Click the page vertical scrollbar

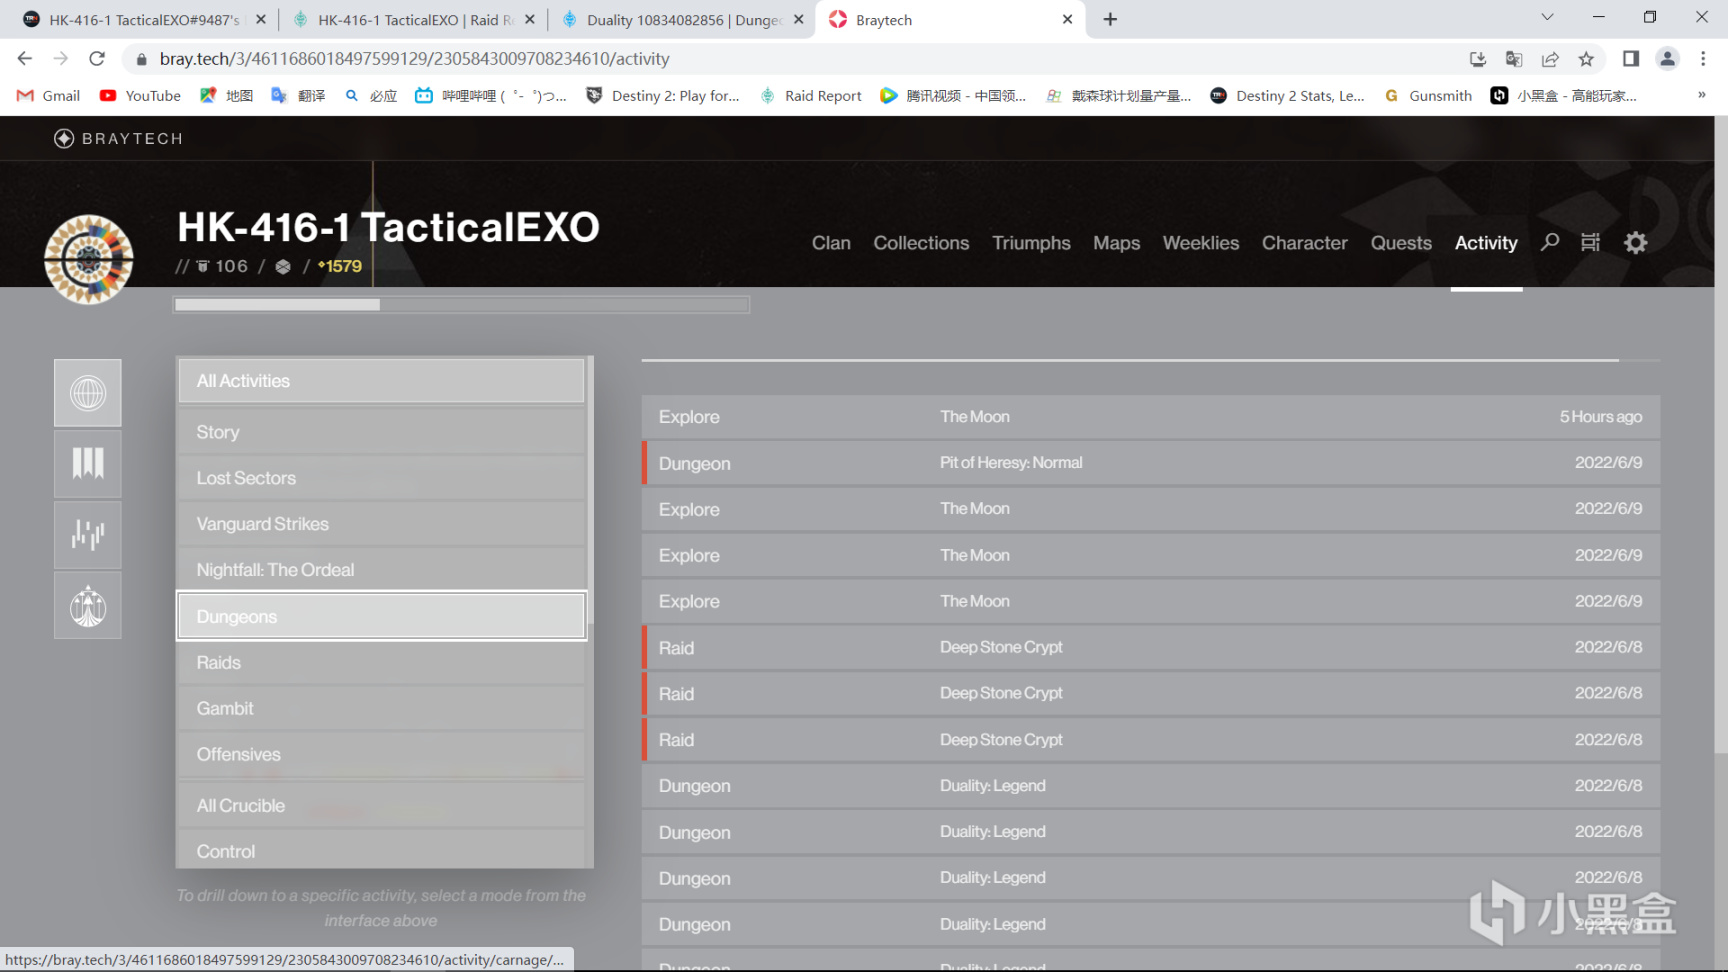1720,435
